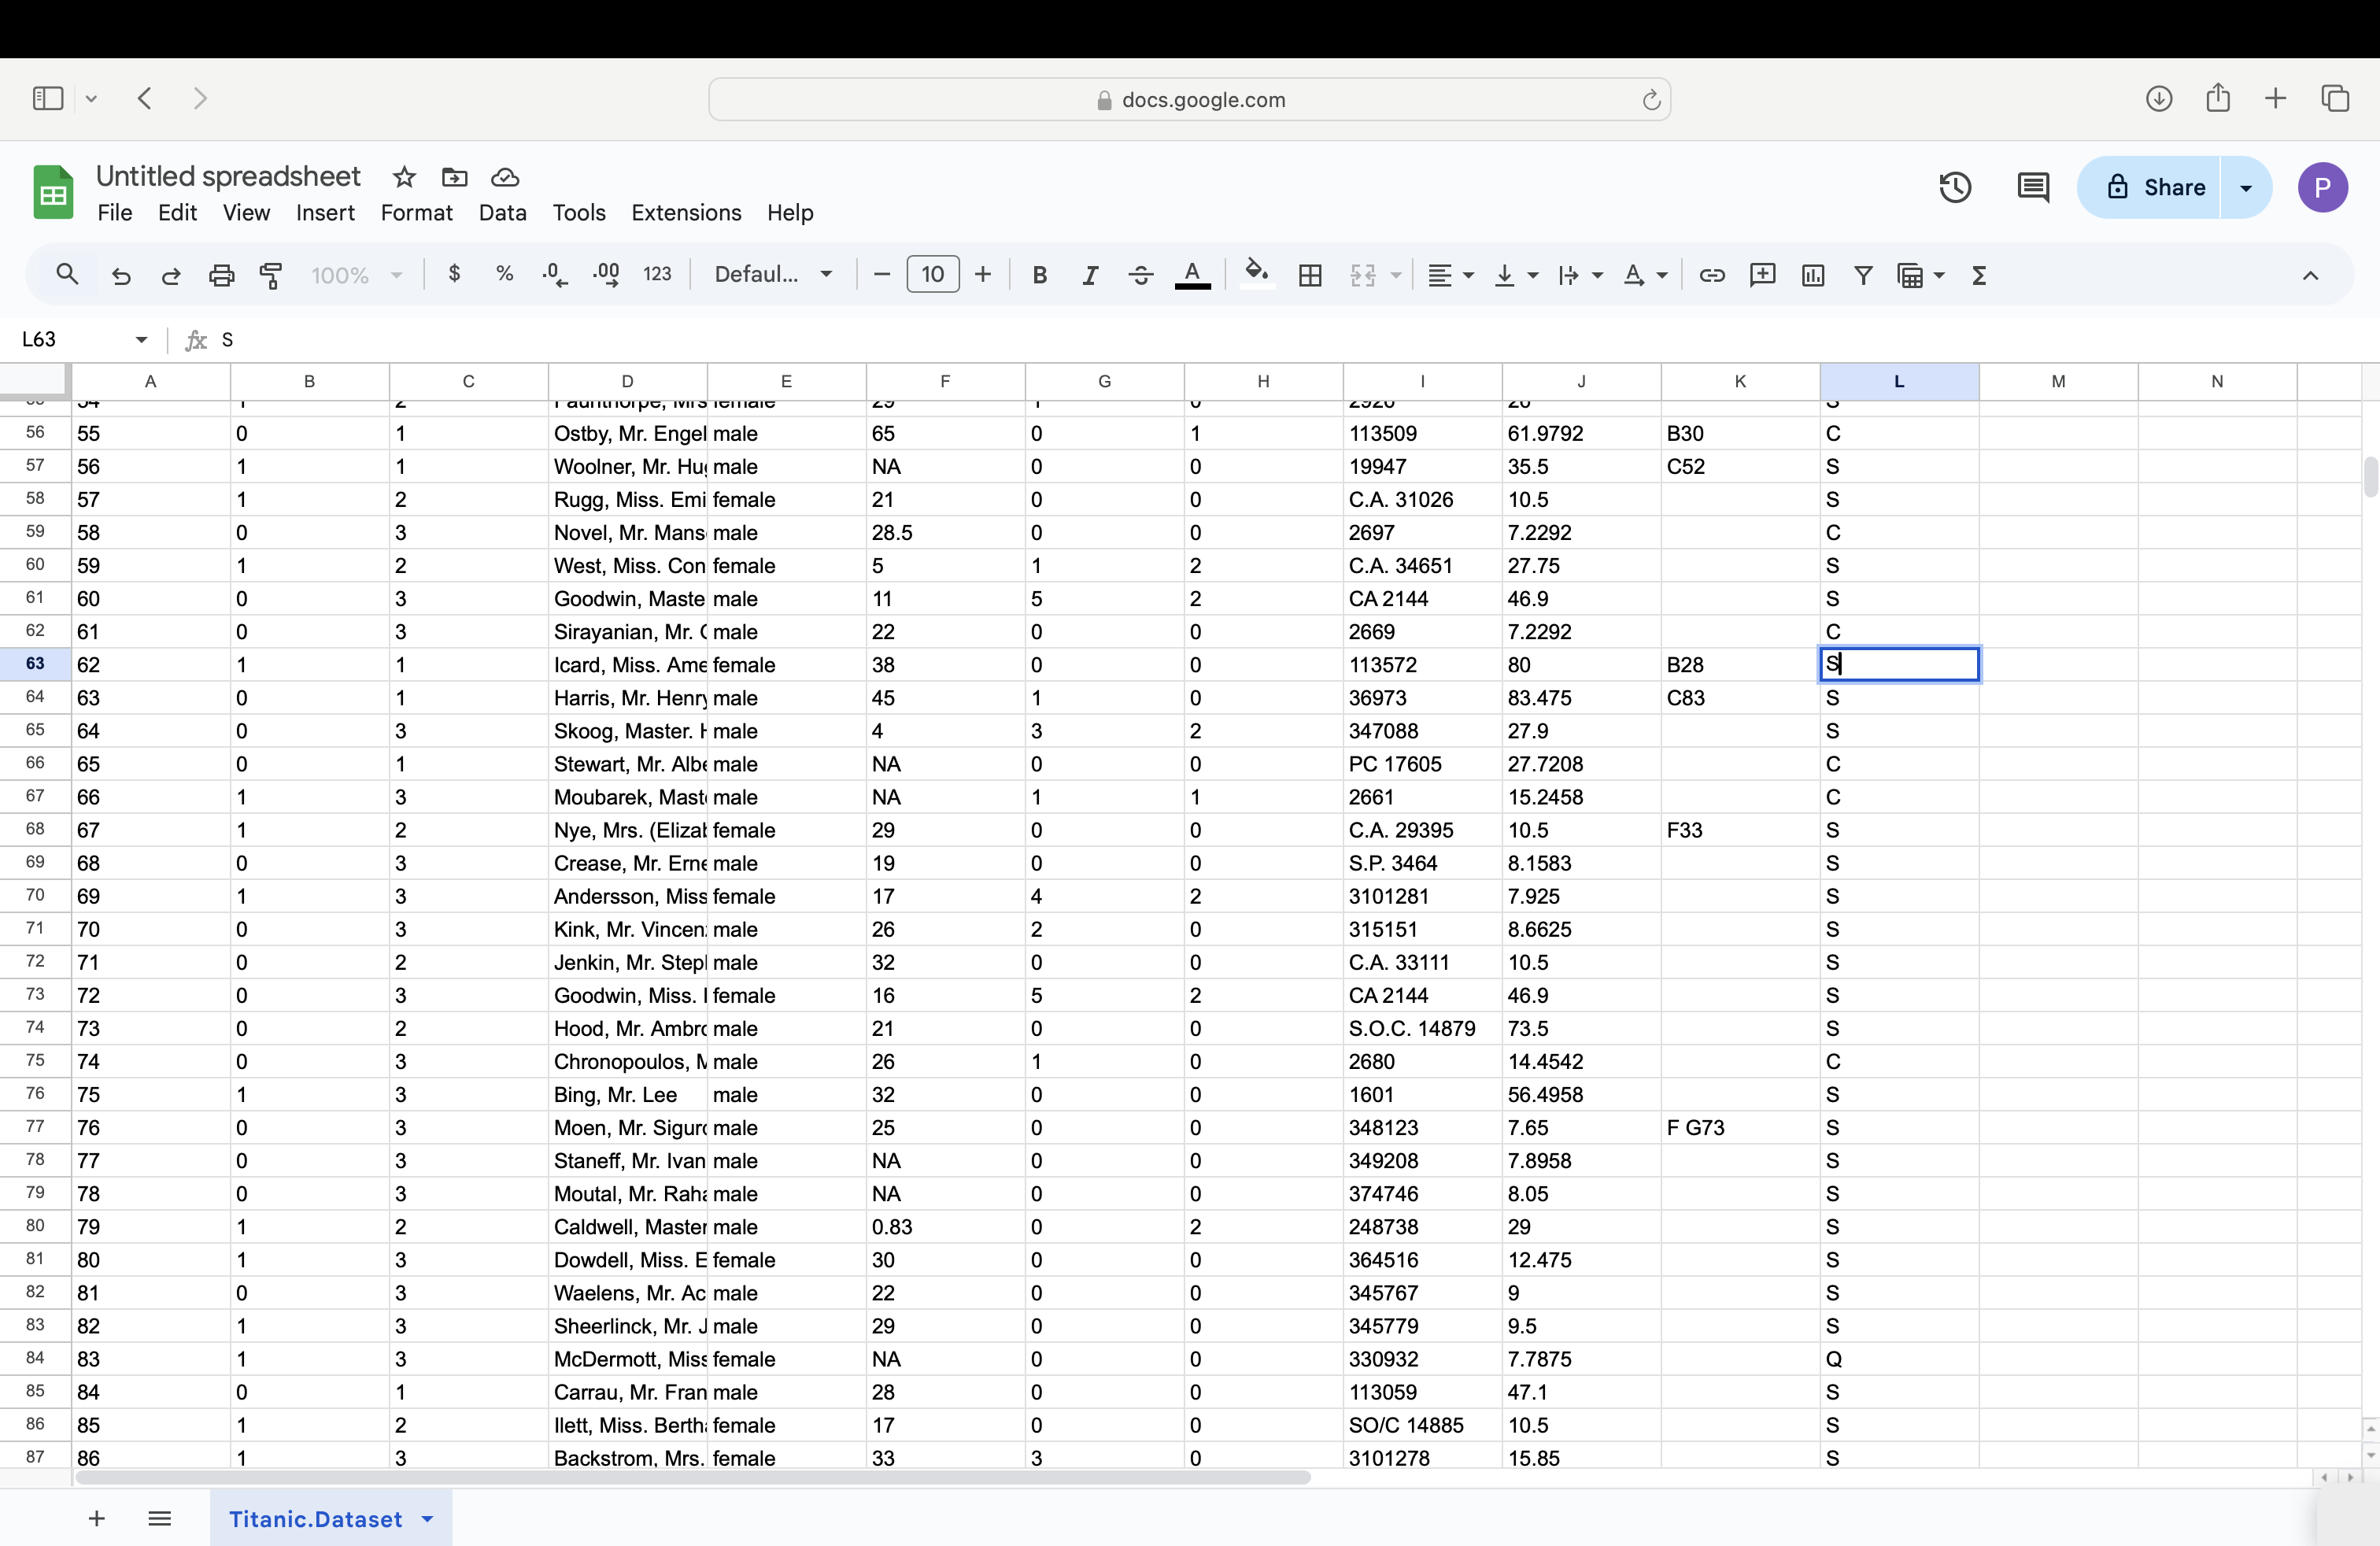The width and height of the screenshot is (2380, 1546).
Task: Insert a chart
Action: (1813, 275)
